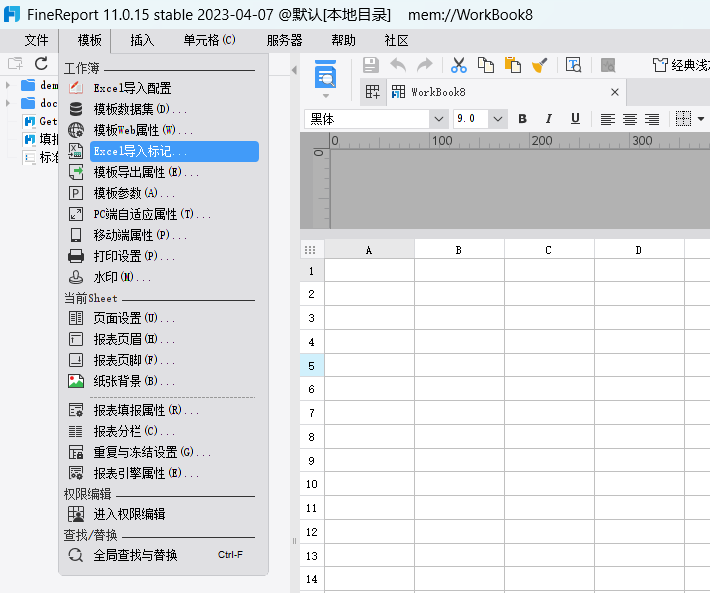The image size is (710, 593).
Task: Click the Redo arrow icon
Action: point(425,65)
